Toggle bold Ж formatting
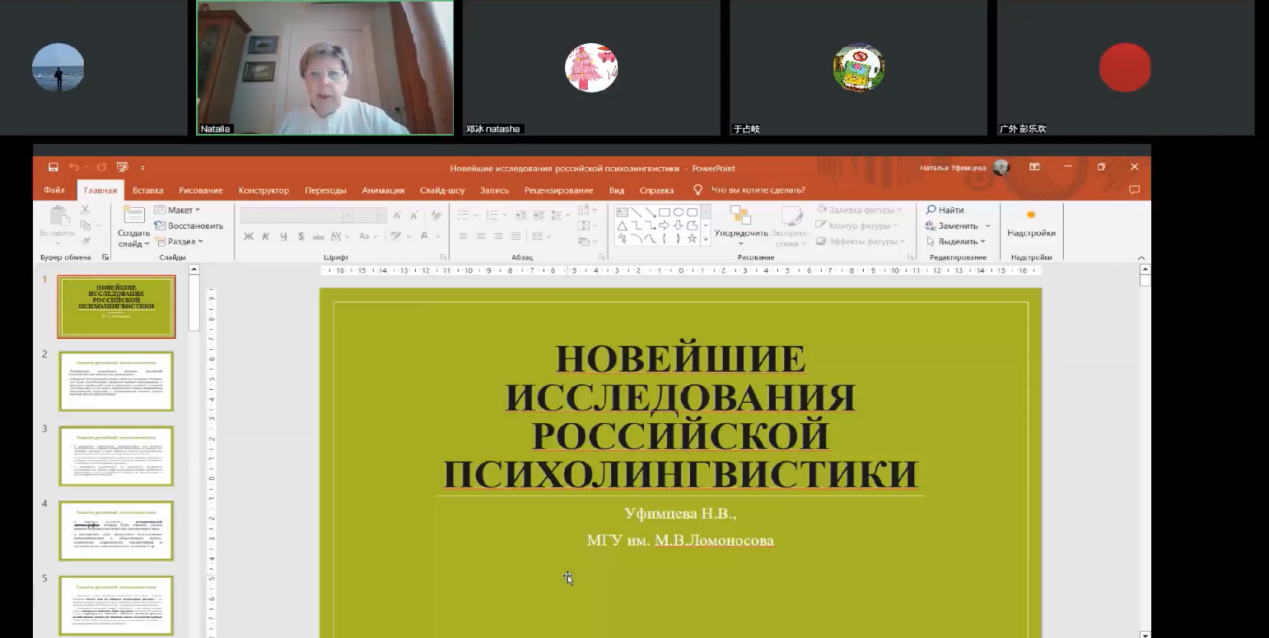This screenshot has height=638, width=1269. point(247,236)
